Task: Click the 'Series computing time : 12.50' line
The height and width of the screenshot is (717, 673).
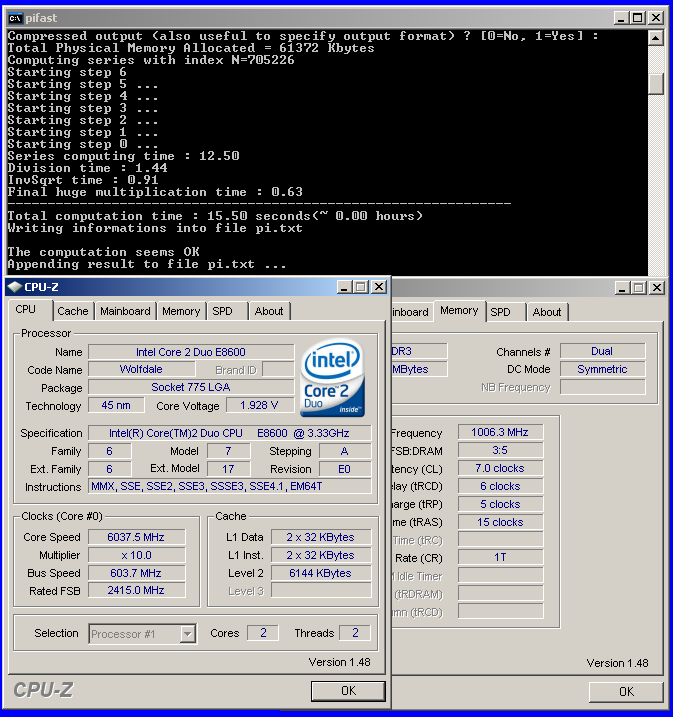Action: pyautogui.click(x=123, y=156)
